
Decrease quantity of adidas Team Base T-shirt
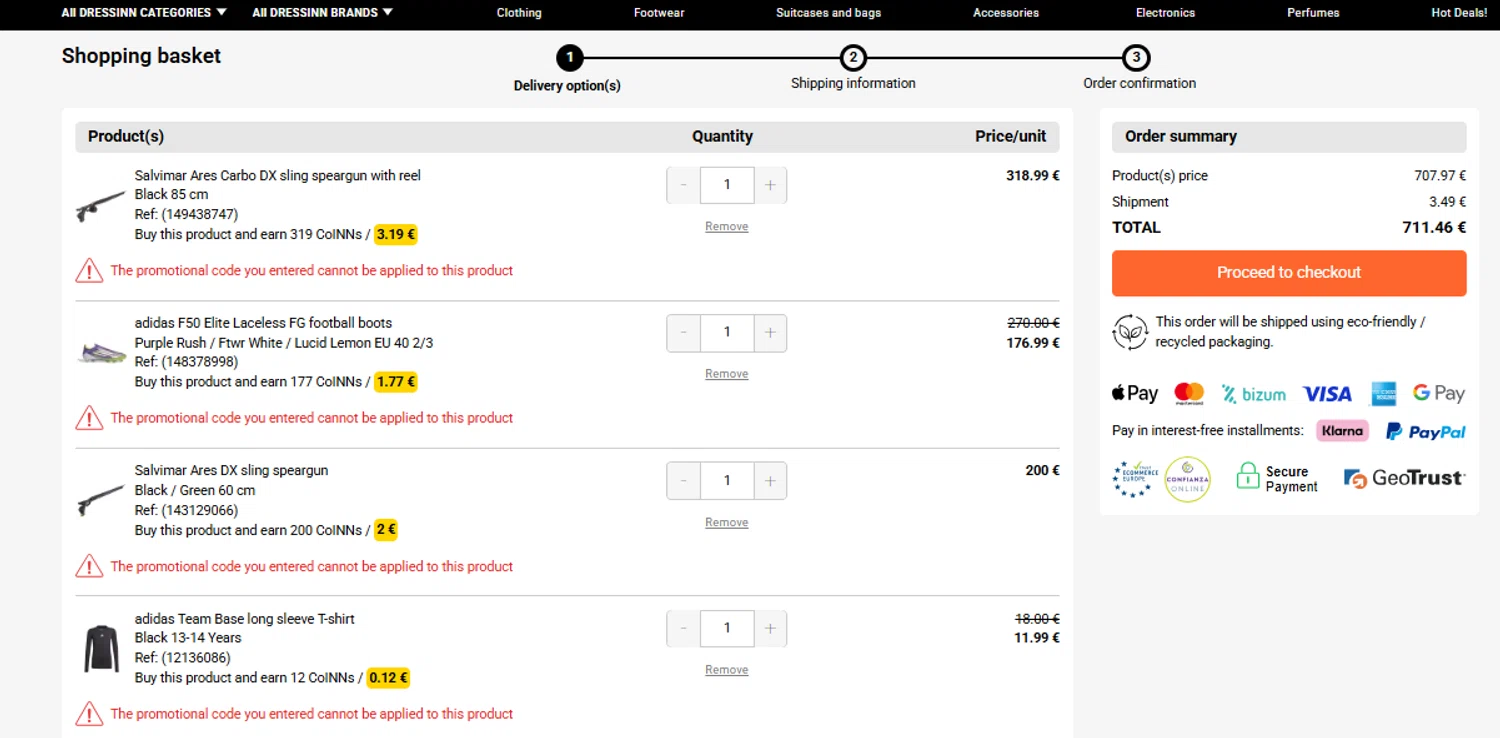click(x=684, y=629)
